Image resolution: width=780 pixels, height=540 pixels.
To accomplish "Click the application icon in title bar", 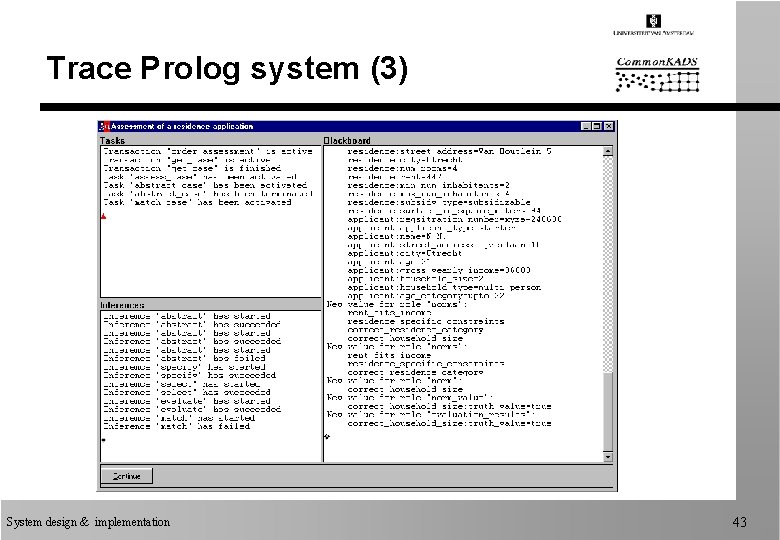I will click(x=104, y=126).
